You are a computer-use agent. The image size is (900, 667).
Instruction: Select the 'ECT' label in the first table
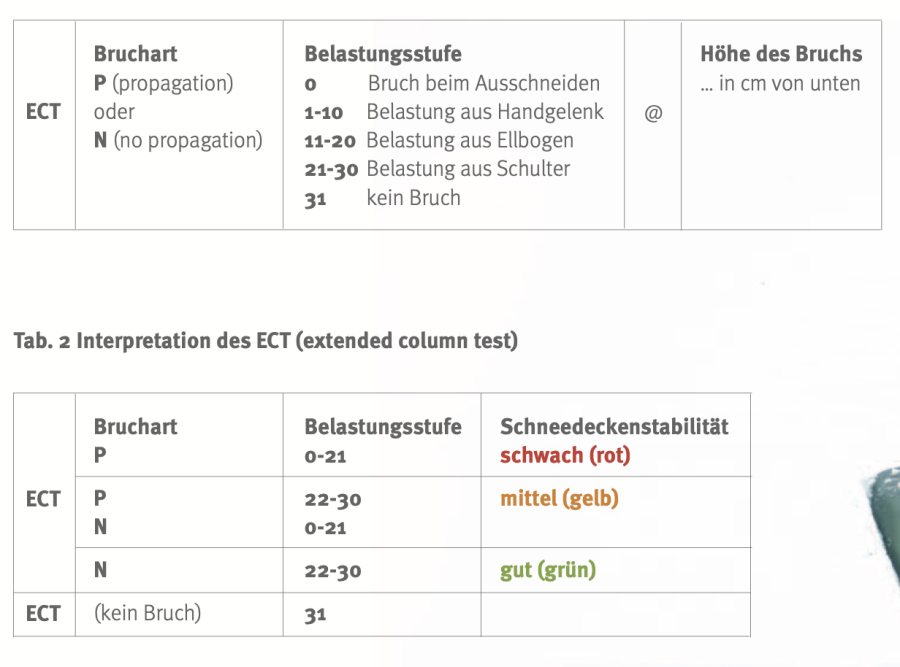43,112
